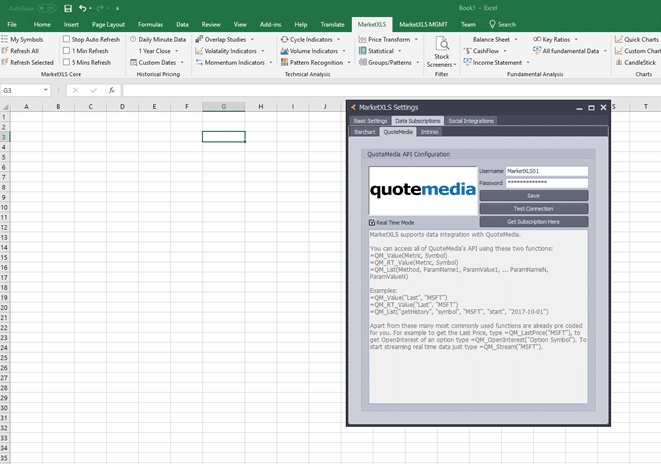
Task: Open the Insert ribbon tab
Action: coord(71,24)
